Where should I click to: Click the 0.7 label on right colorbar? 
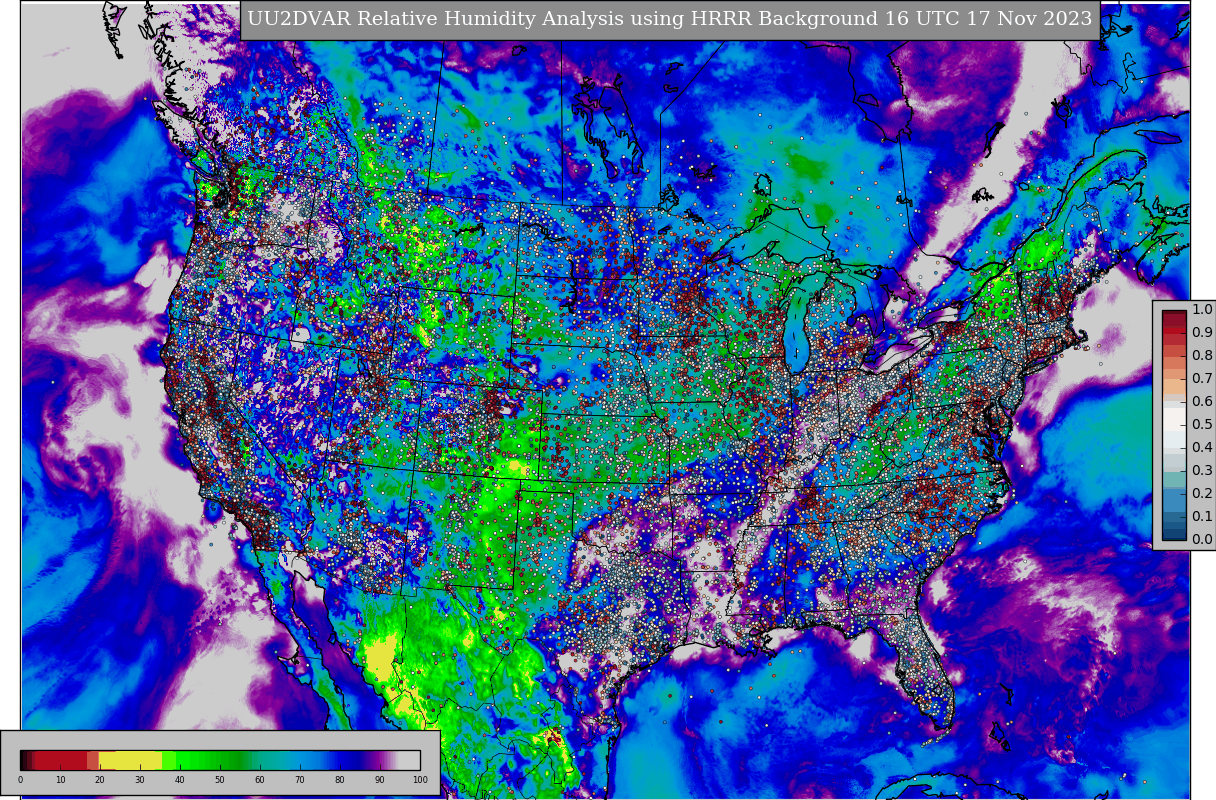click(x=1202, y=379)
